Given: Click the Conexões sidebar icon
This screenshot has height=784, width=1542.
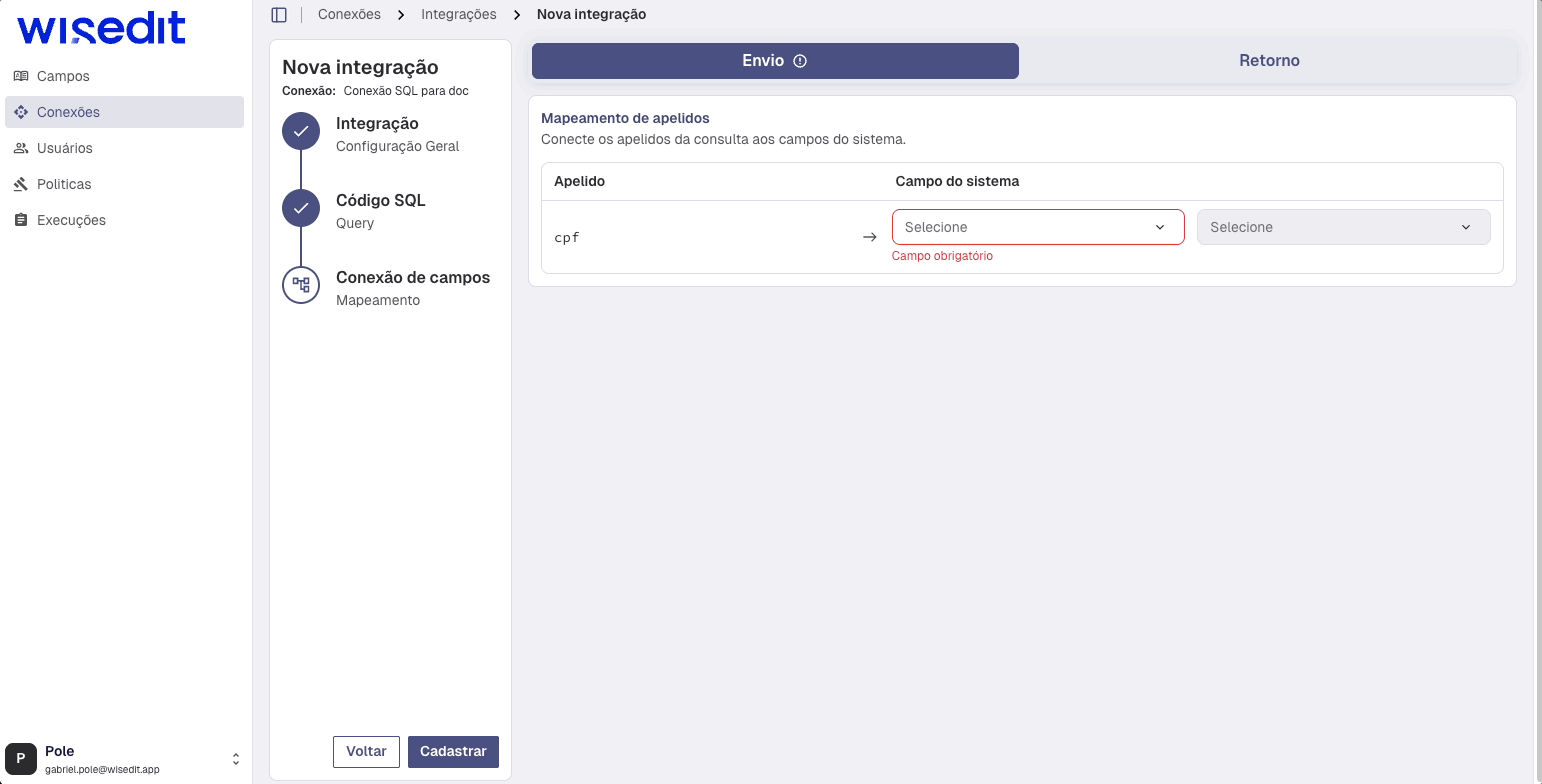Looking at the screenshot, I should click(x=21, y=112).
